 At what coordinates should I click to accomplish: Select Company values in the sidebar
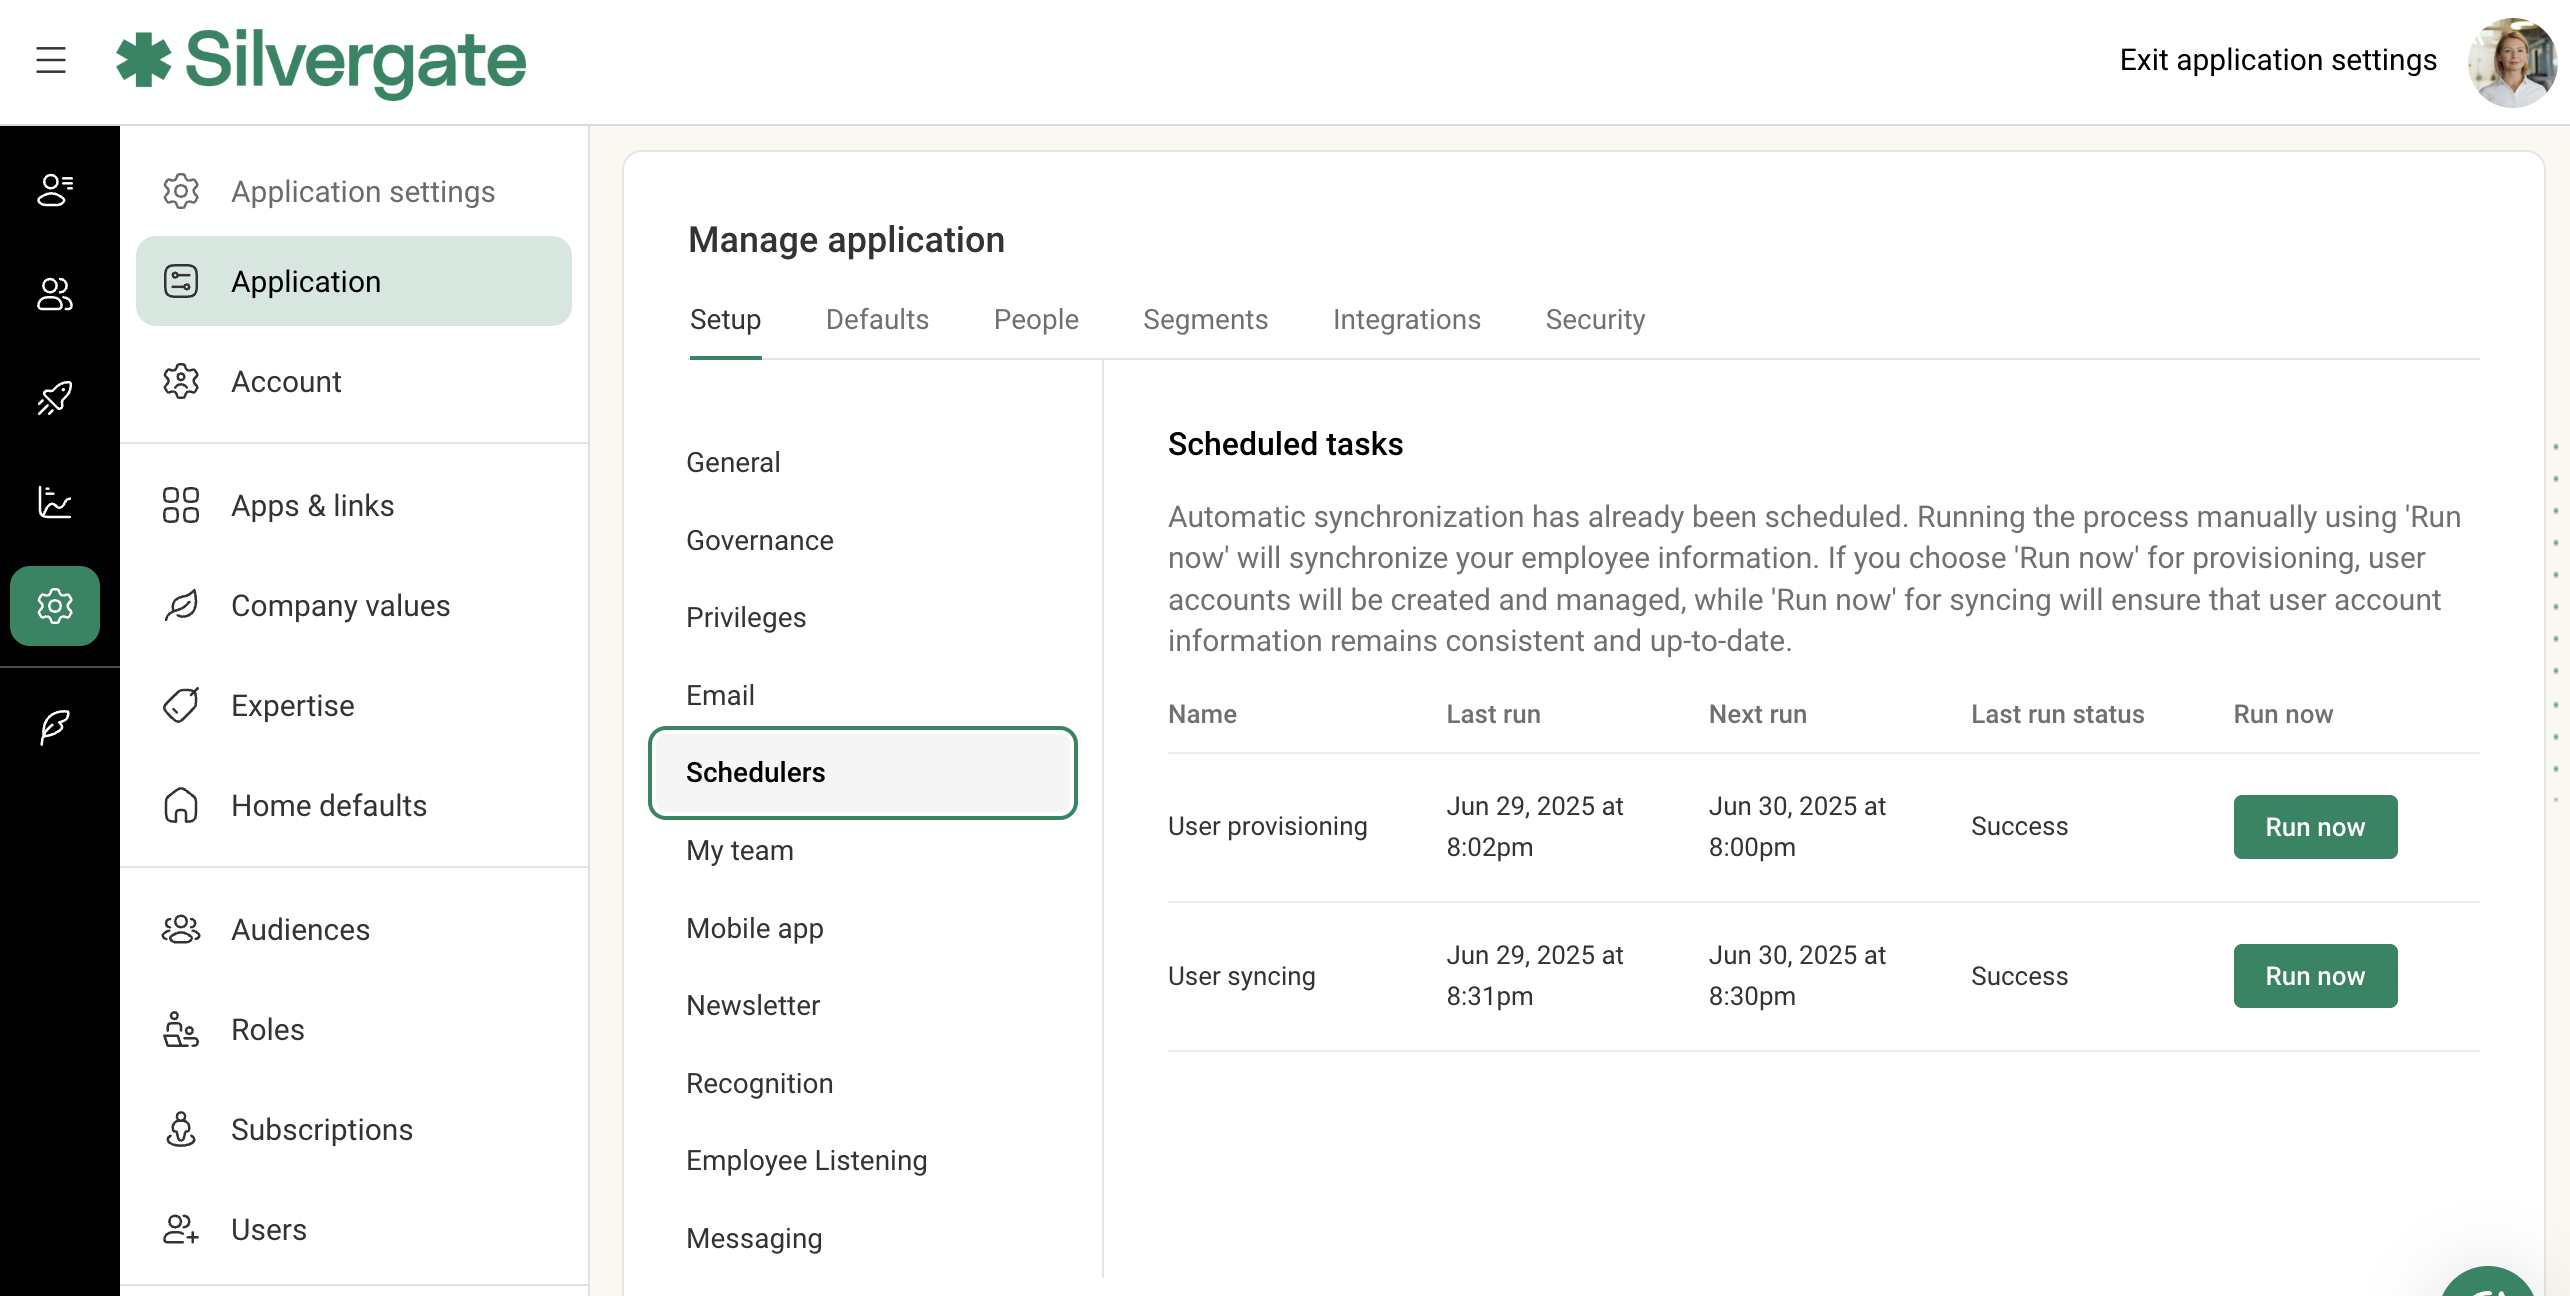340,606
